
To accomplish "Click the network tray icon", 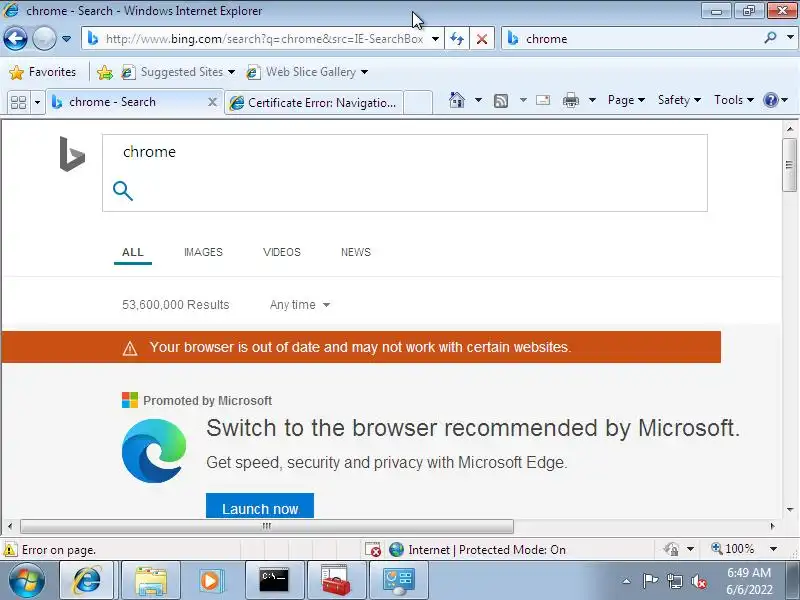I will (674, 581).
